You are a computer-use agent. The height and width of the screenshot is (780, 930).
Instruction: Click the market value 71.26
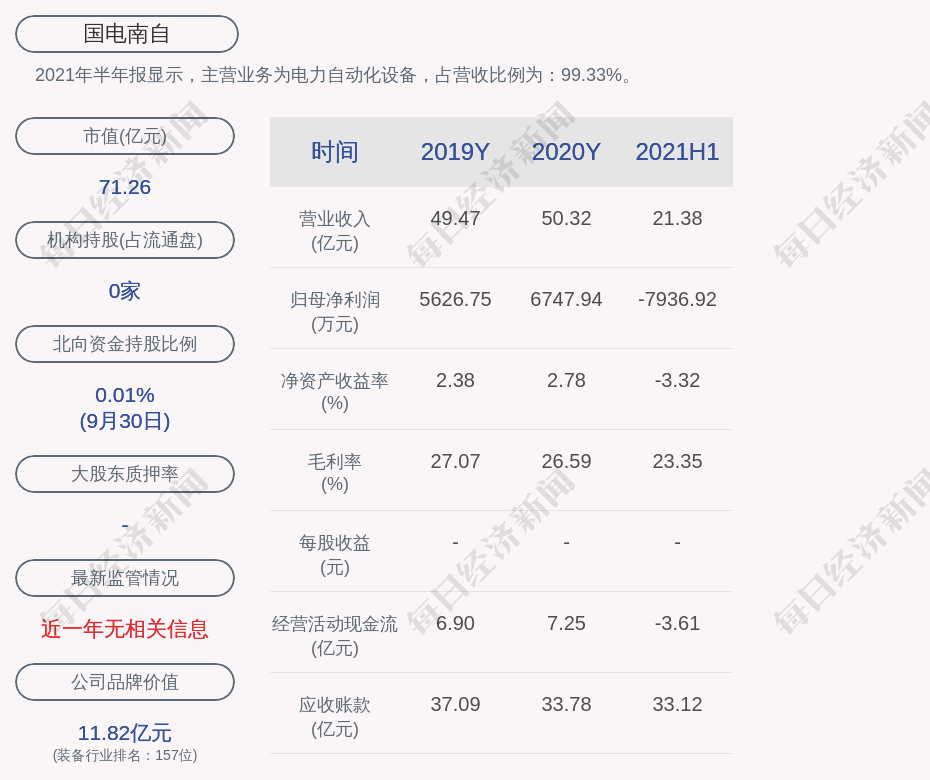[124, 186]
